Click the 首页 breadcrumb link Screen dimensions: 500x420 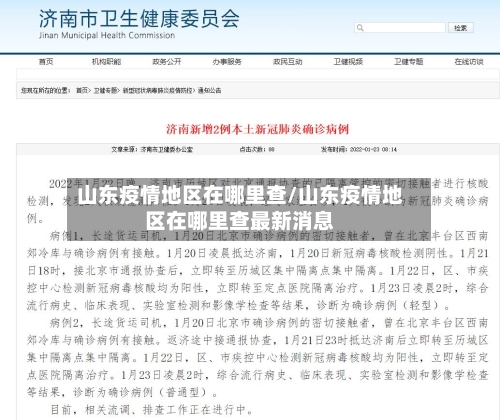[82, 90]
